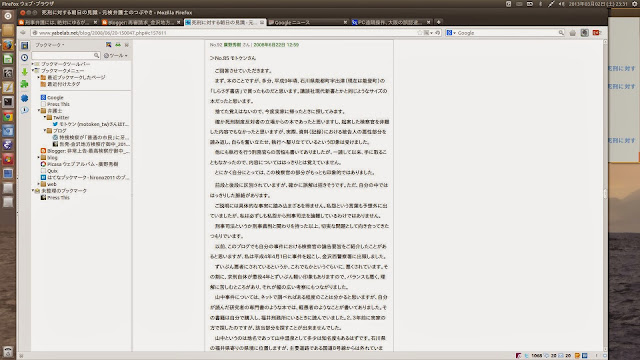Click the Google search box in toolbar

505,33
